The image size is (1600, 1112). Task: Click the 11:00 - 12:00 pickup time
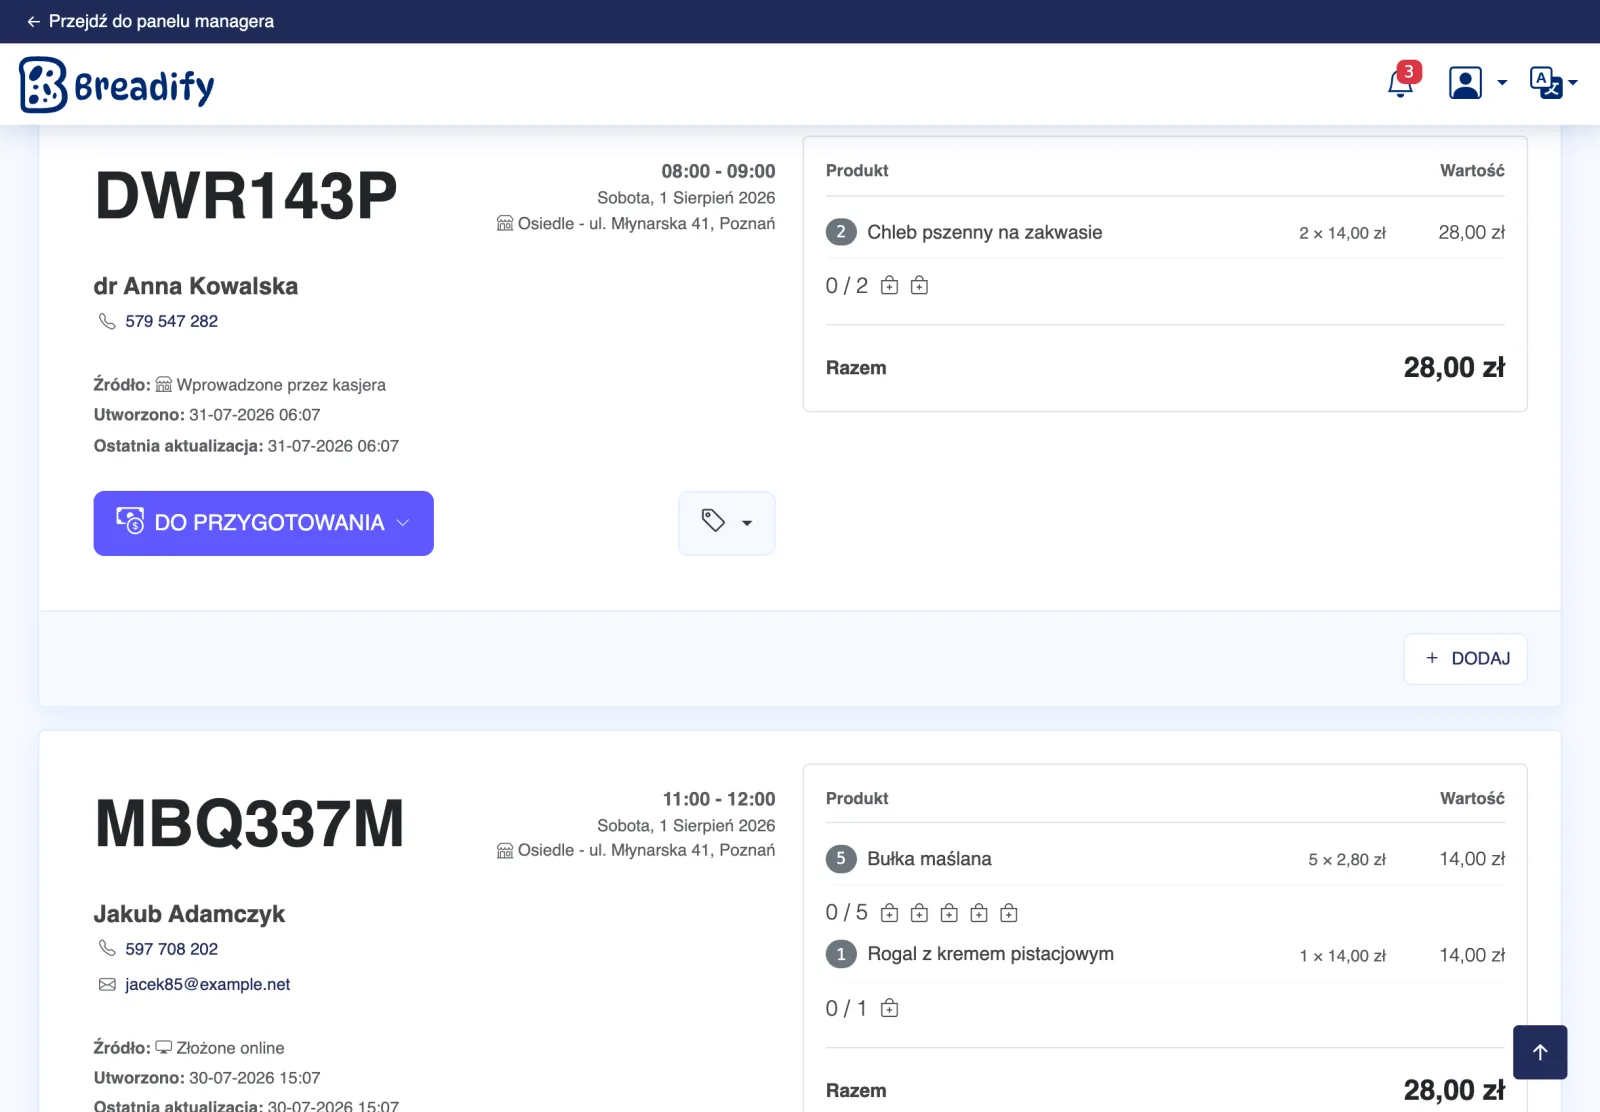pyautogui.click(x=719, y=799)
